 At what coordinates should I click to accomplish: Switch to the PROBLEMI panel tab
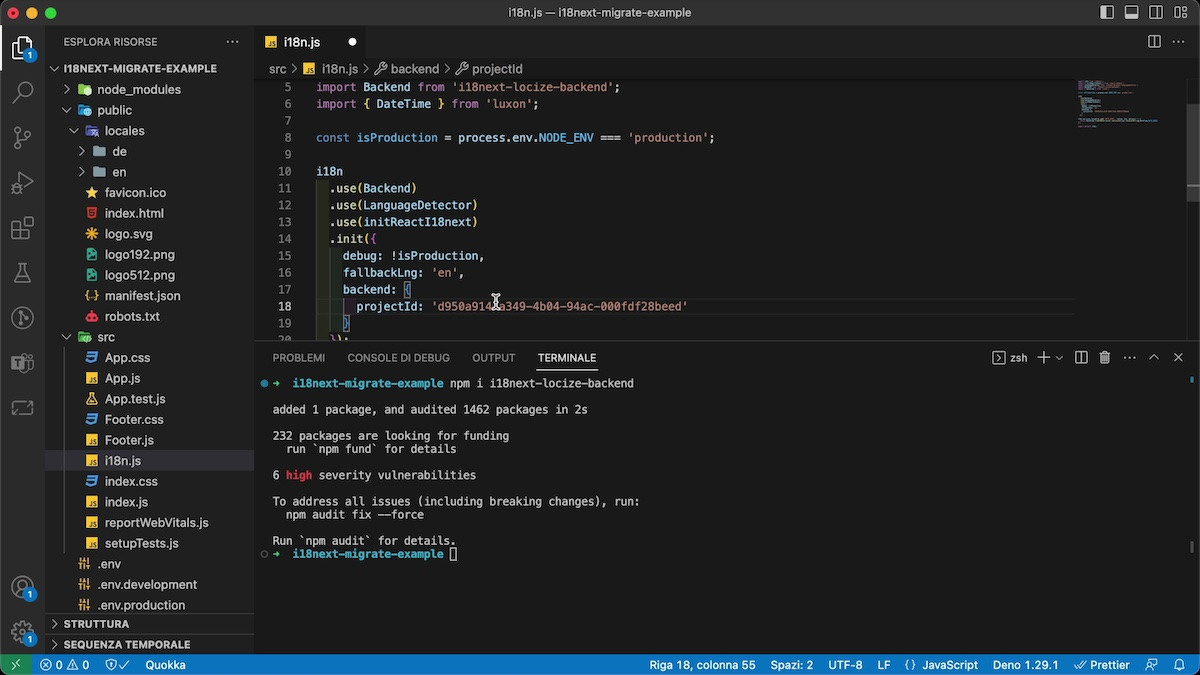click(x=298, y=357)
